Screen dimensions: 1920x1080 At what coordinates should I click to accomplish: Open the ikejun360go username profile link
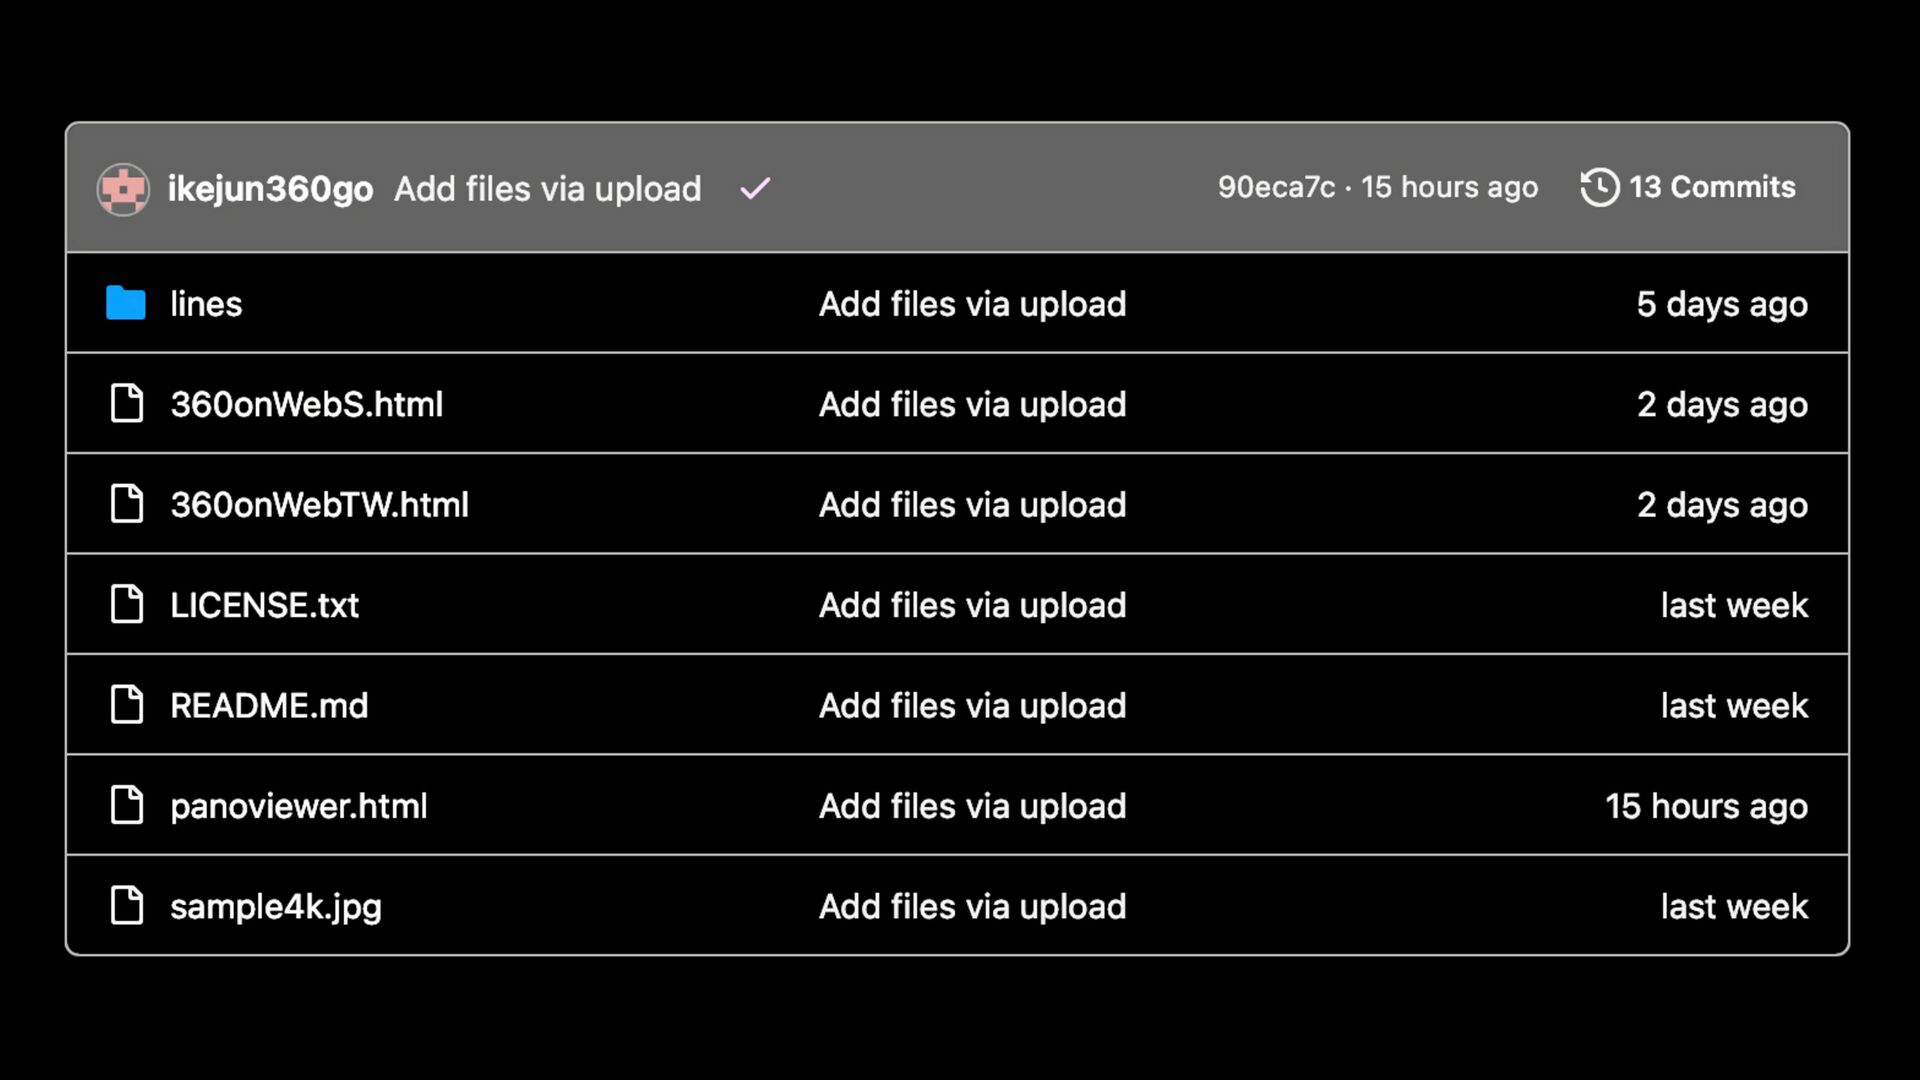[x=270, y=189]
